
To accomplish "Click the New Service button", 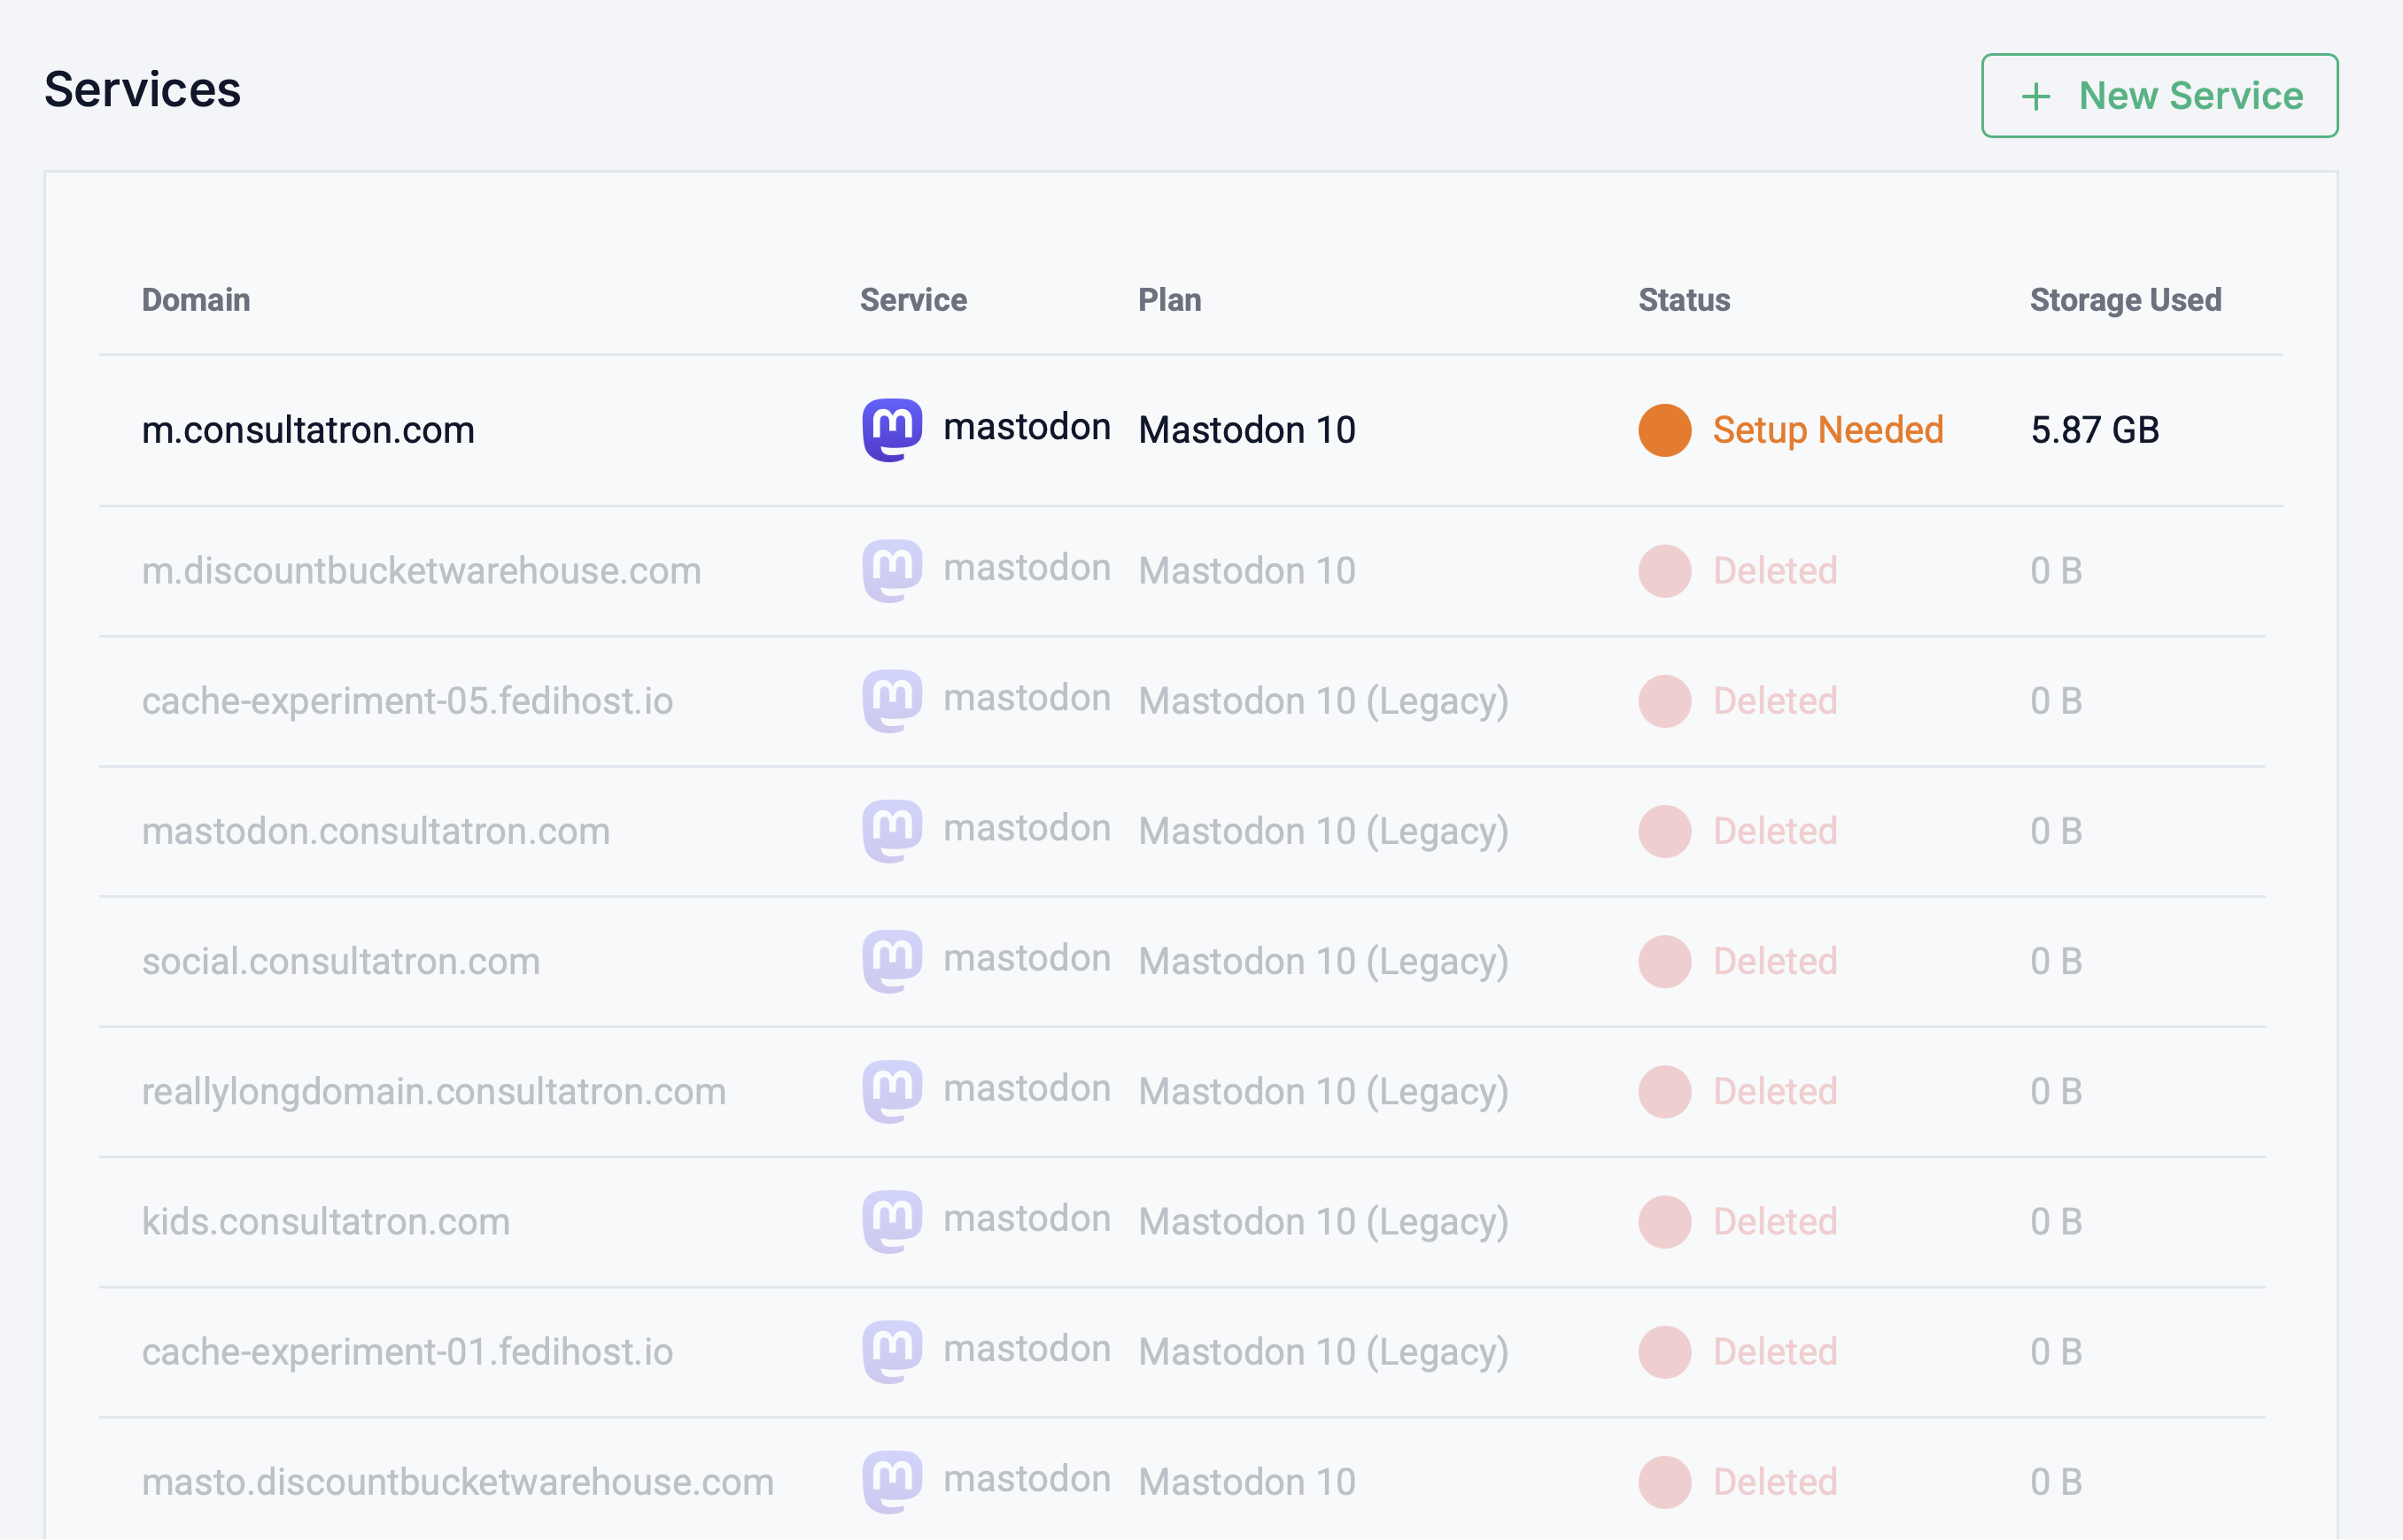I will point(2159,96).
